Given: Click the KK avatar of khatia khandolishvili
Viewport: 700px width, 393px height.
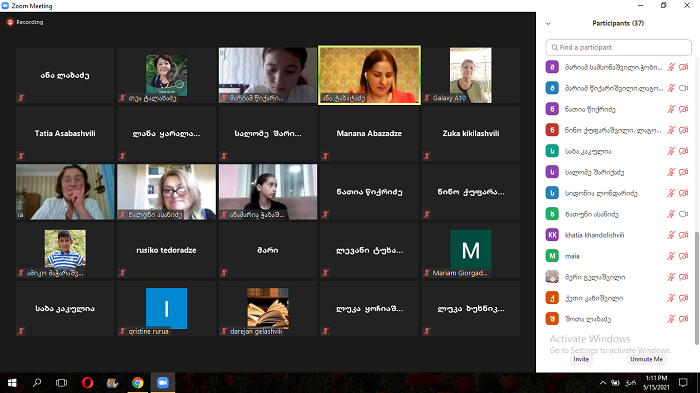Looking at the screenshot, I should 552,235.
